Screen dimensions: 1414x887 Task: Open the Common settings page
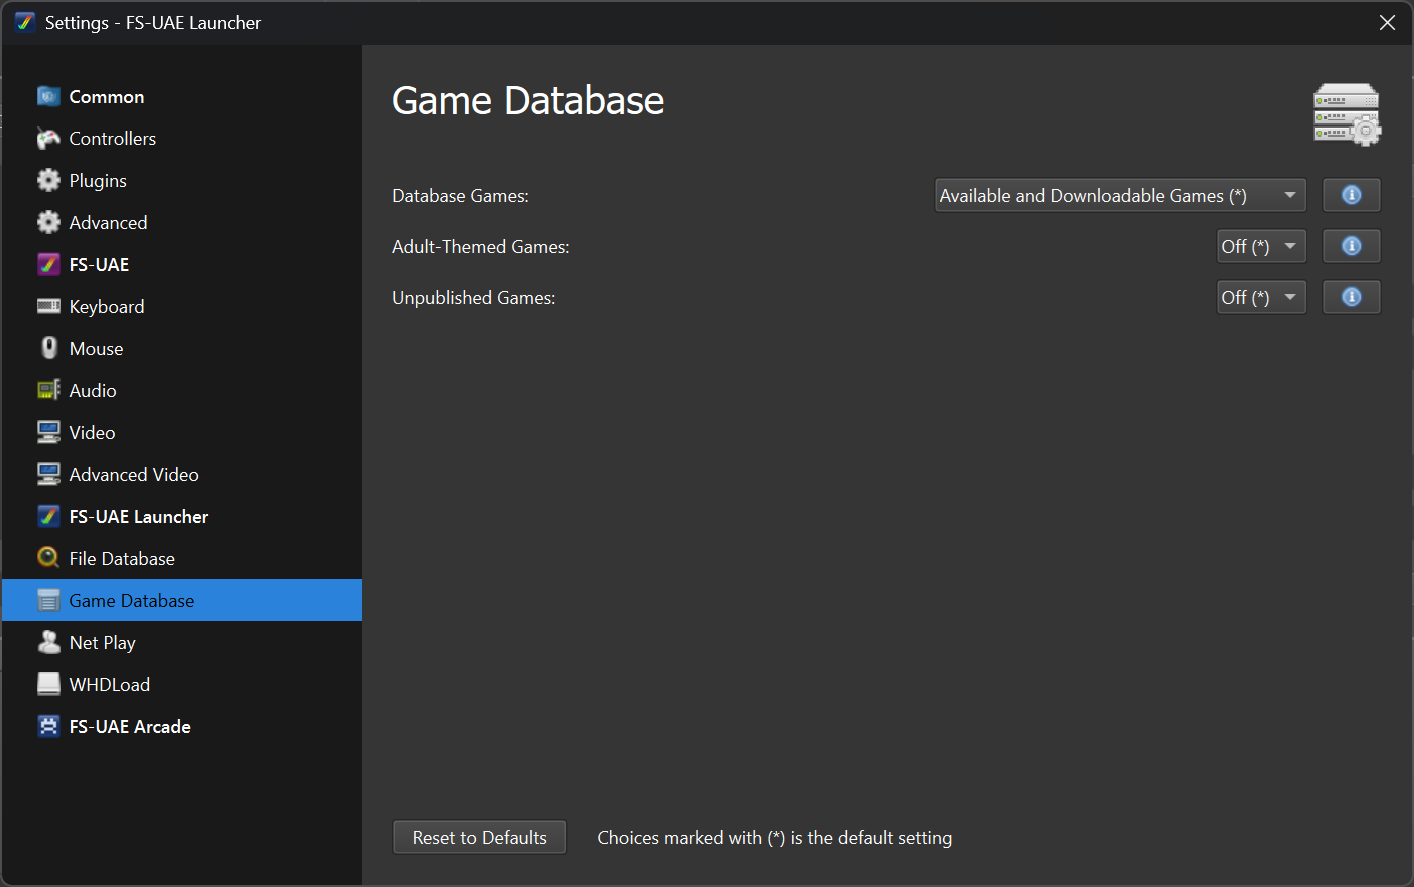(x=182, y=96)
